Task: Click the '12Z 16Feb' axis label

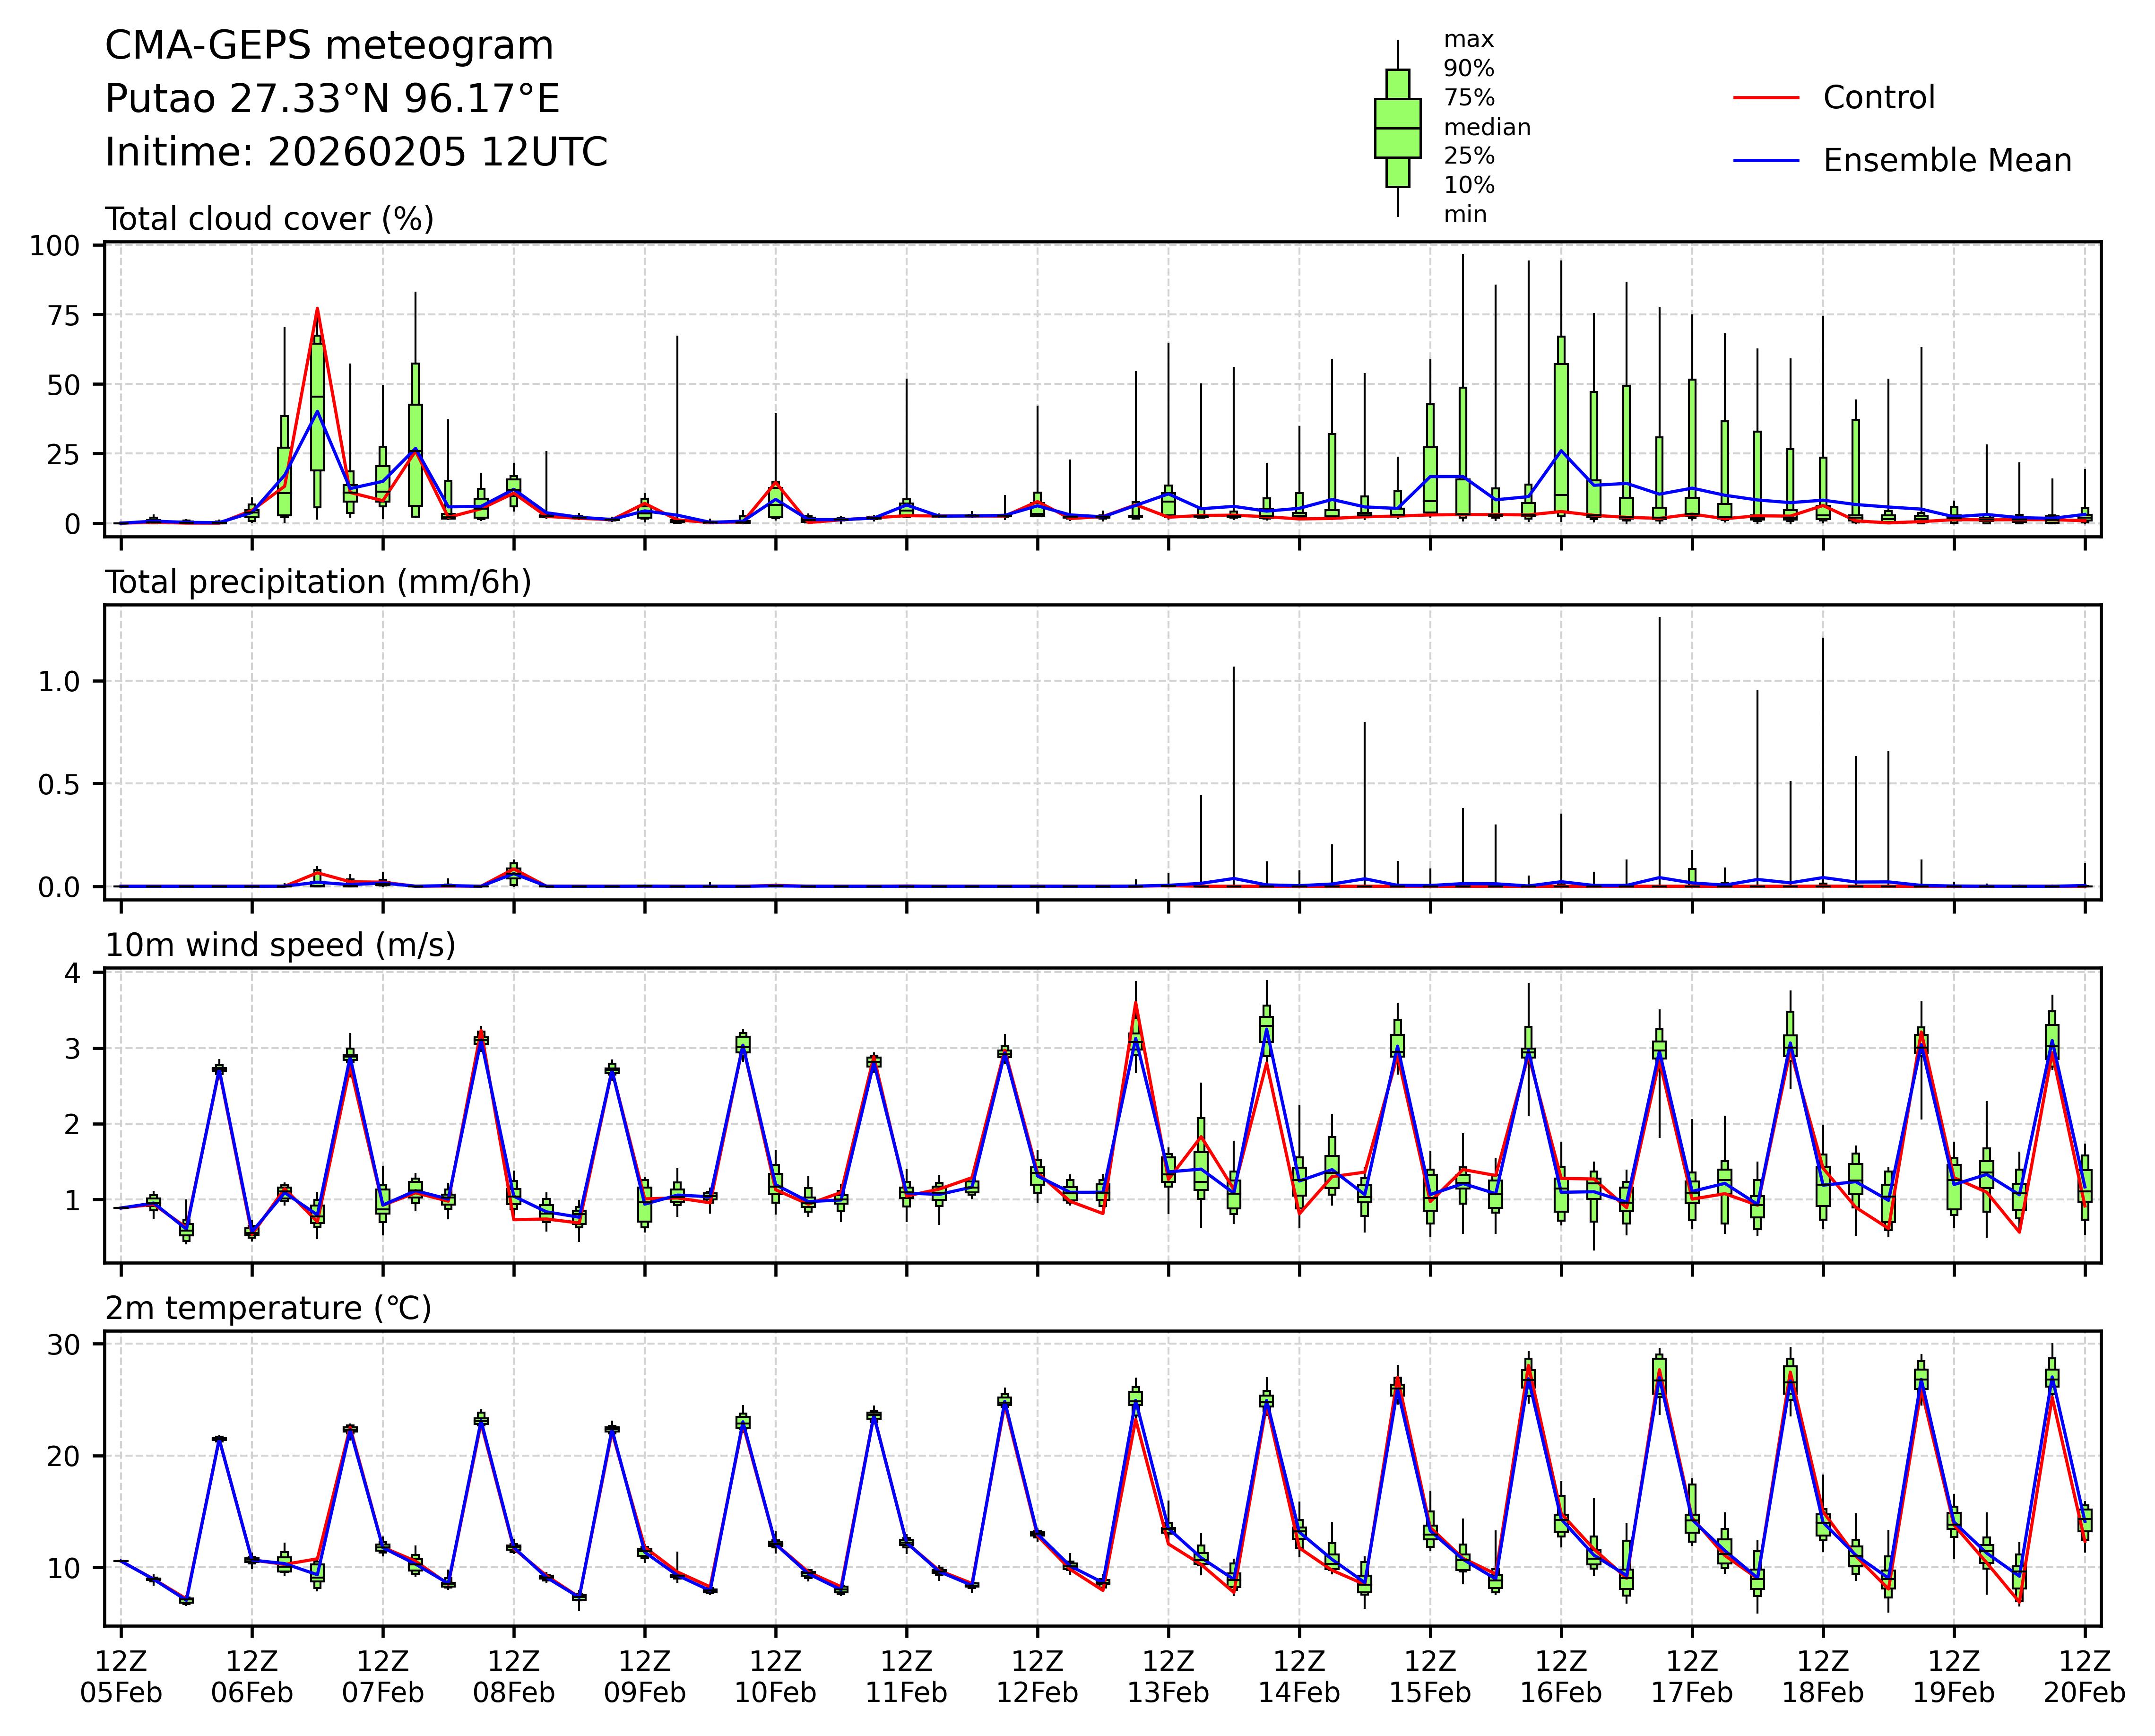Action: 1560,1677
